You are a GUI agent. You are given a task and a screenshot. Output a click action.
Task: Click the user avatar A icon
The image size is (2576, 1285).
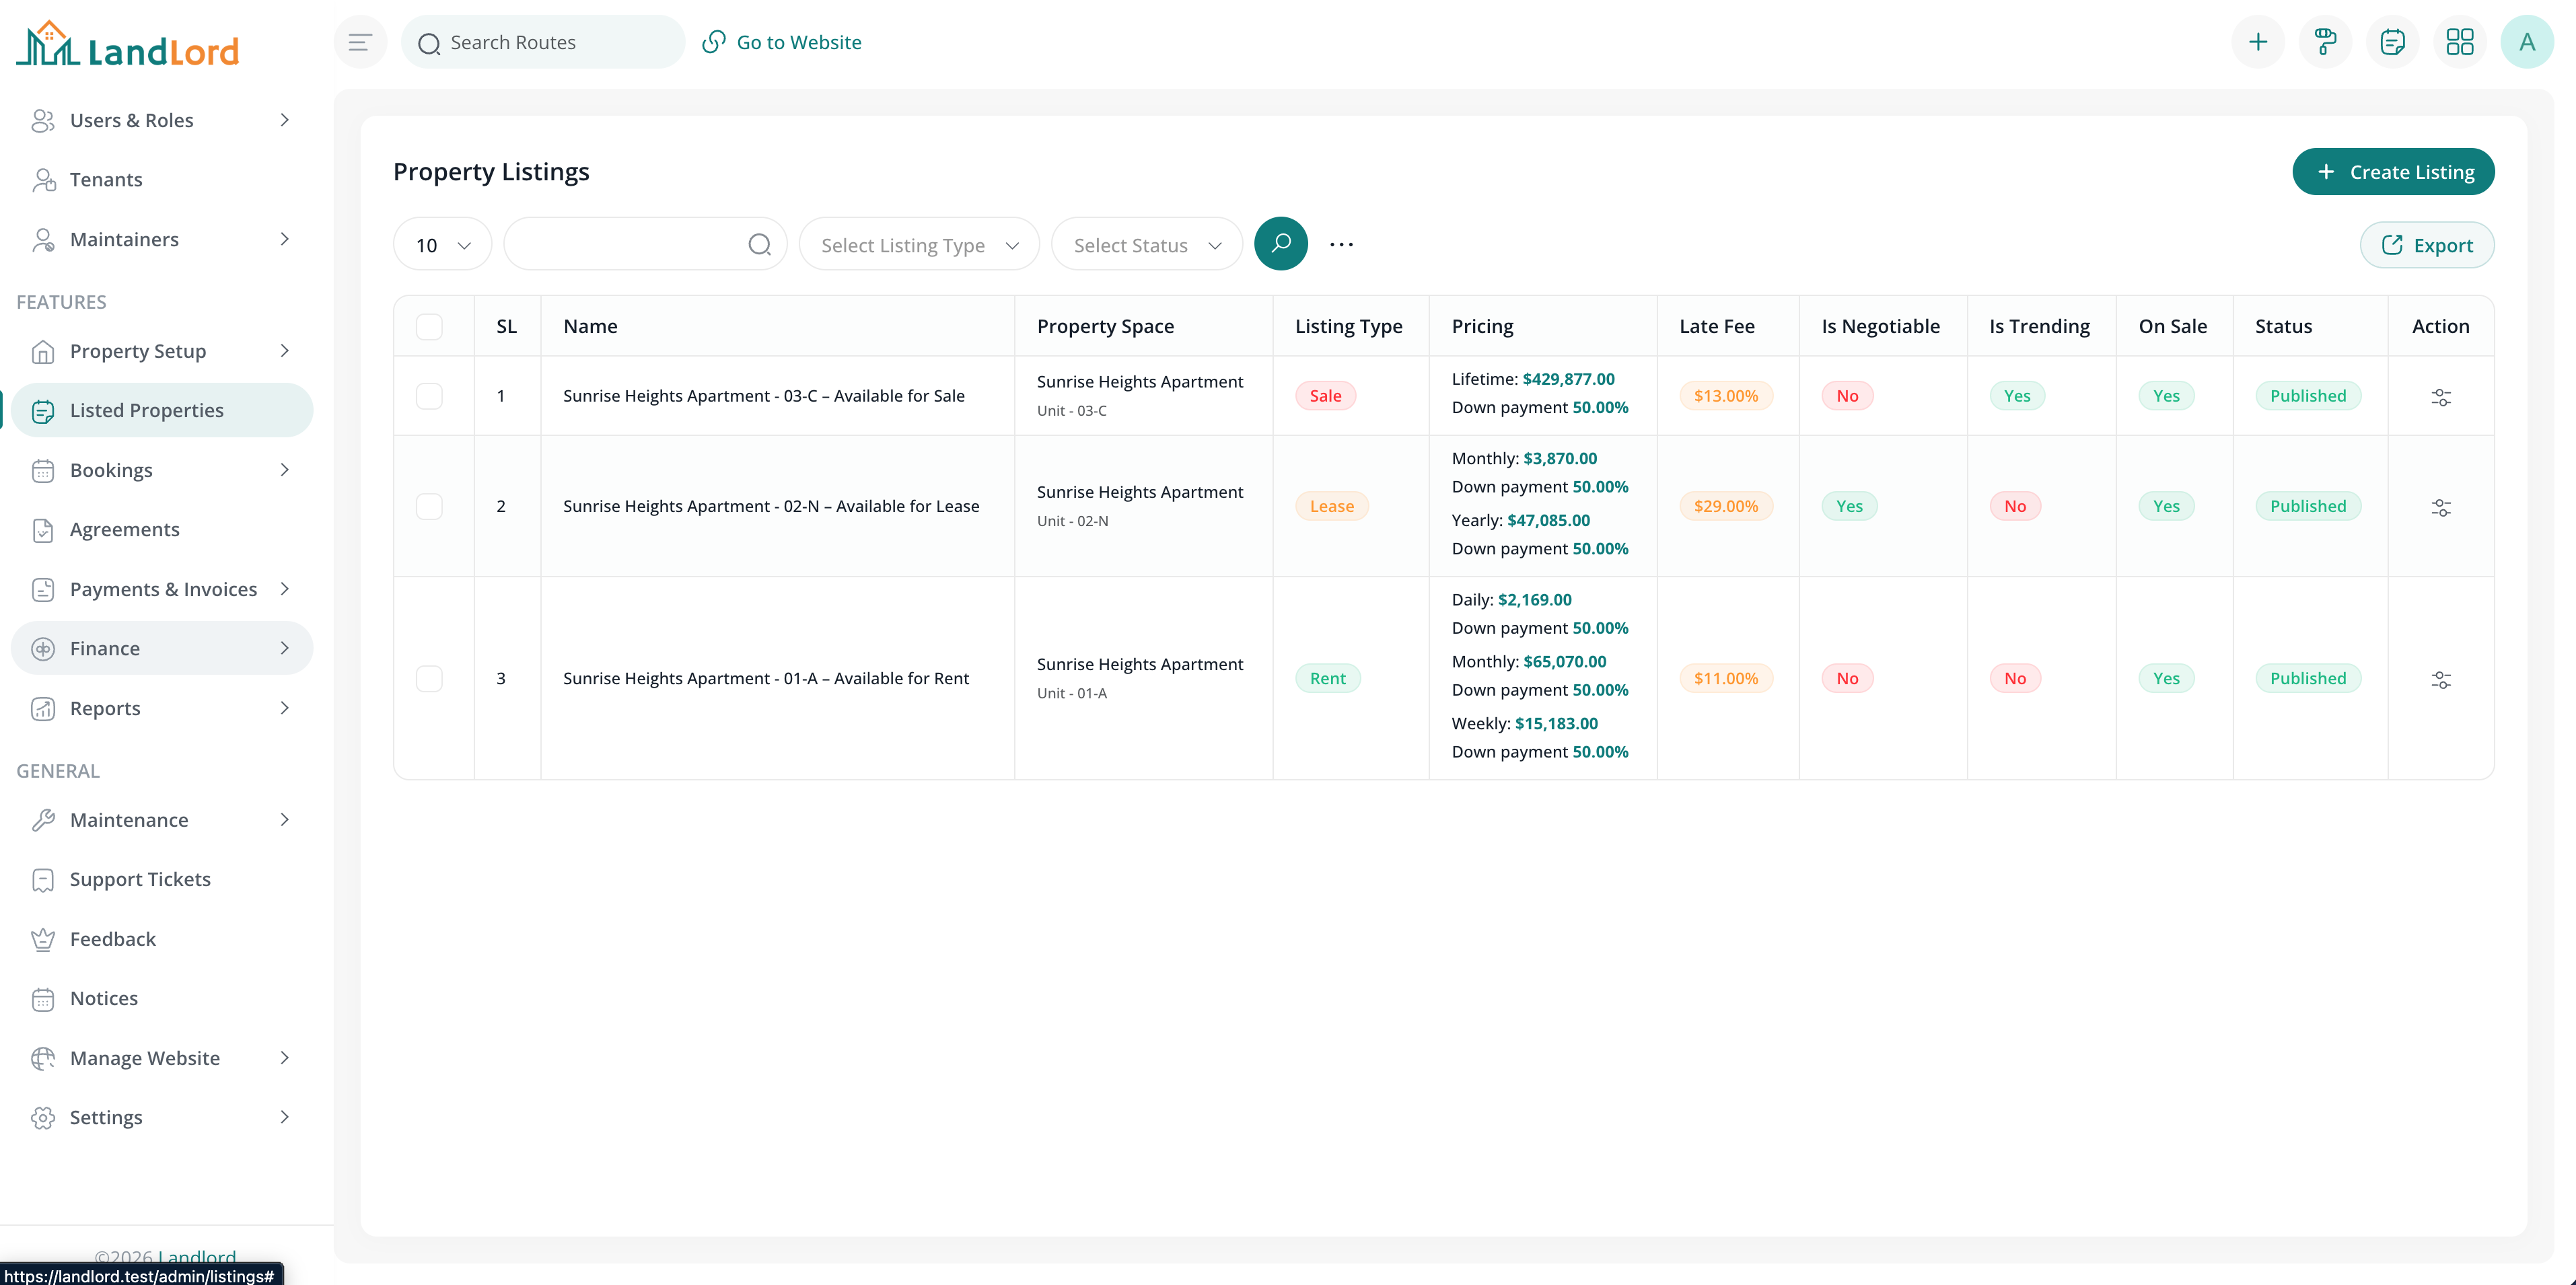(x=2526, y=42)
